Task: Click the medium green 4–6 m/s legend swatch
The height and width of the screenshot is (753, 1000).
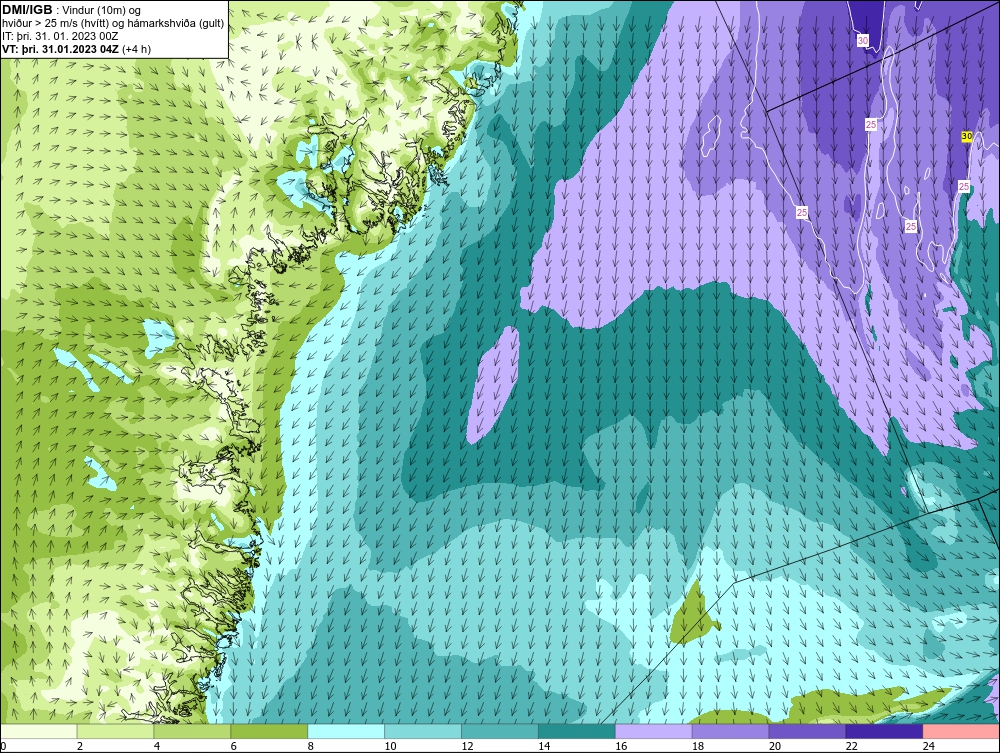Action: [x=192, y=731]
